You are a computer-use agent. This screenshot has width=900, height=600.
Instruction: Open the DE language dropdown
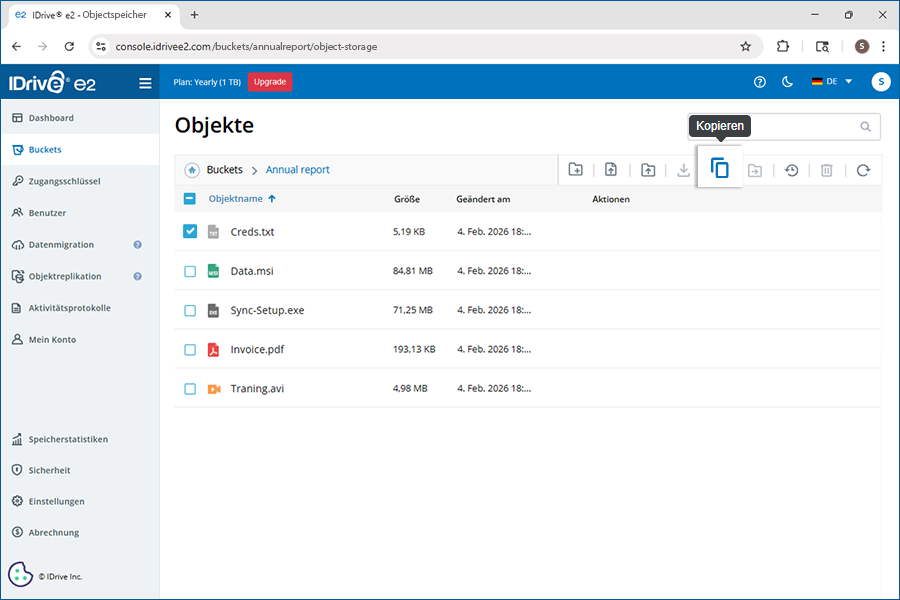[x=832, y=82]
